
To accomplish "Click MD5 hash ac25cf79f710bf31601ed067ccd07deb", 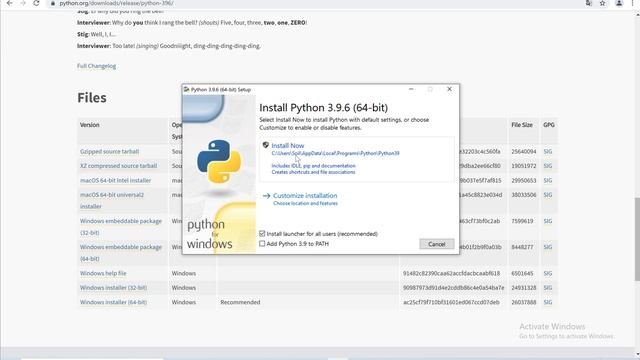I will pos(451,302).
